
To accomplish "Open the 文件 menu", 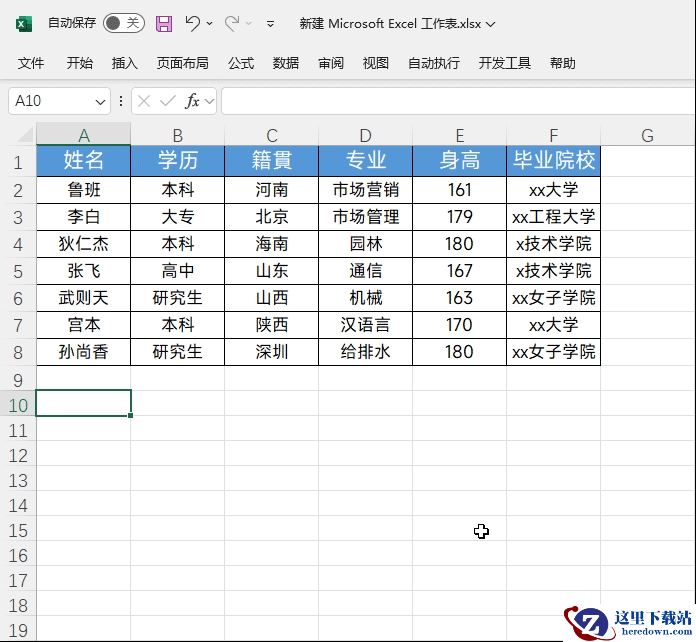I will tap(31, 63).
